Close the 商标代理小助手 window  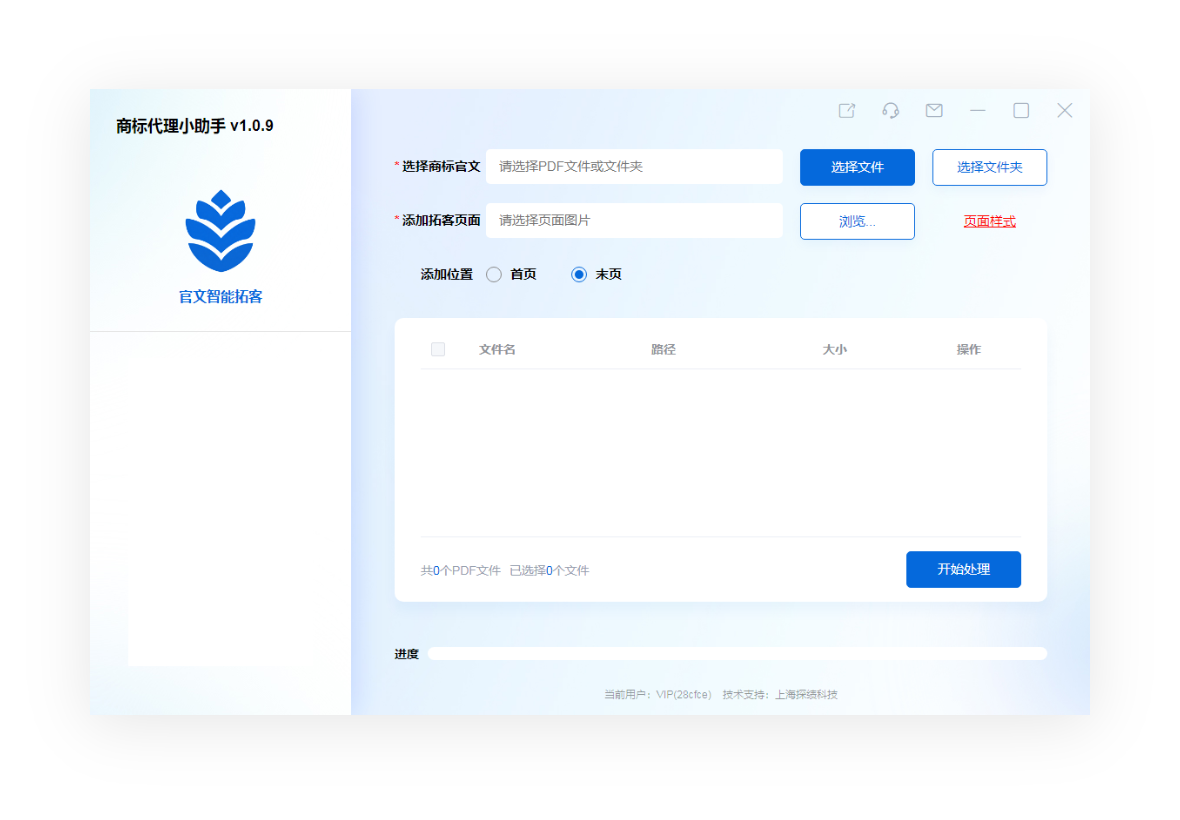(x=1065, y=111)
